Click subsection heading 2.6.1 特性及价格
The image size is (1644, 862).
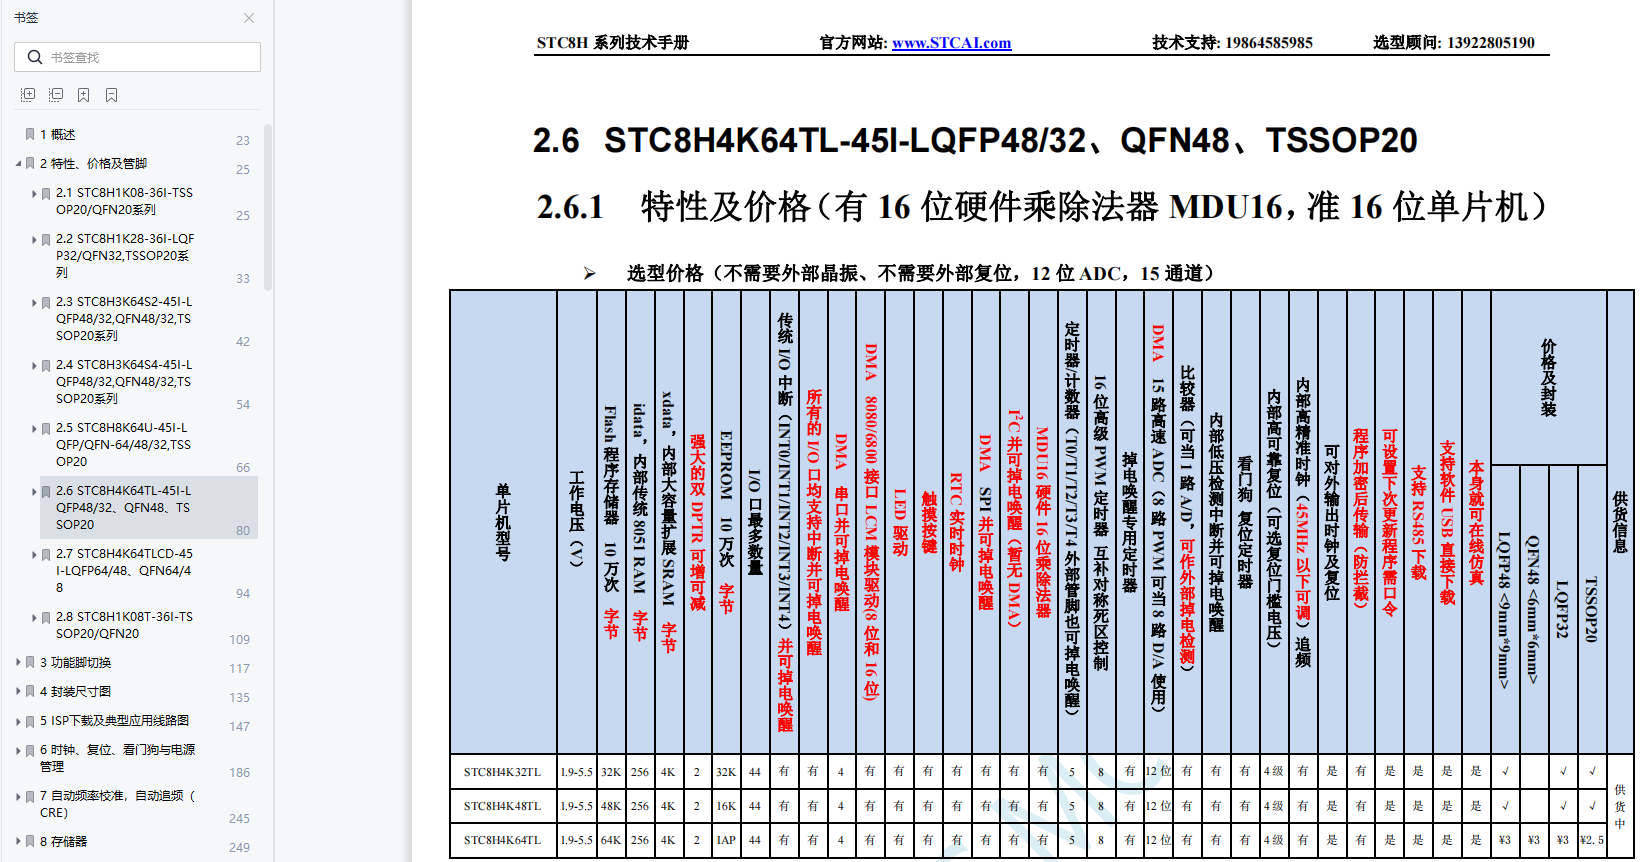tap(1042, 206)
